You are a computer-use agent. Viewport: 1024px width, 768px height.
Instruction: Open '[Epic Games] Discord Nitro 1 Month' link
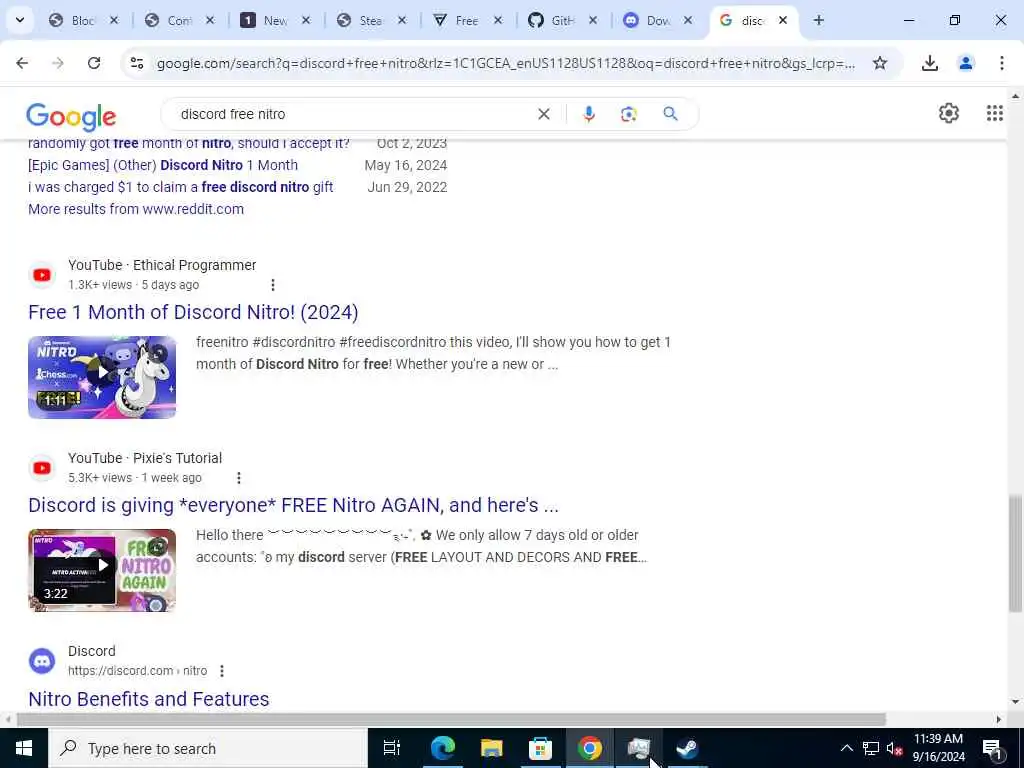click(x=163, y=165)
